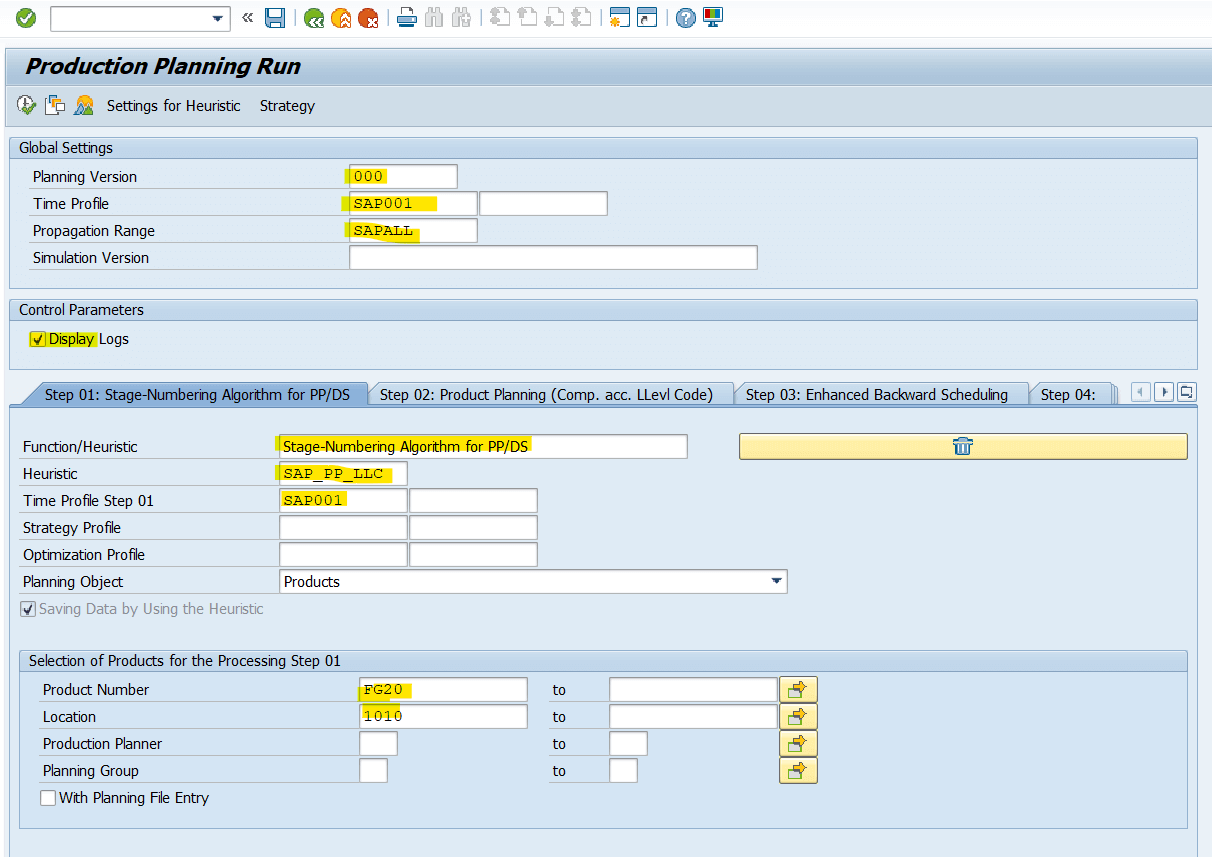Click the Planning Version input field
The image size is (1212, 857).
click(402, 176)
